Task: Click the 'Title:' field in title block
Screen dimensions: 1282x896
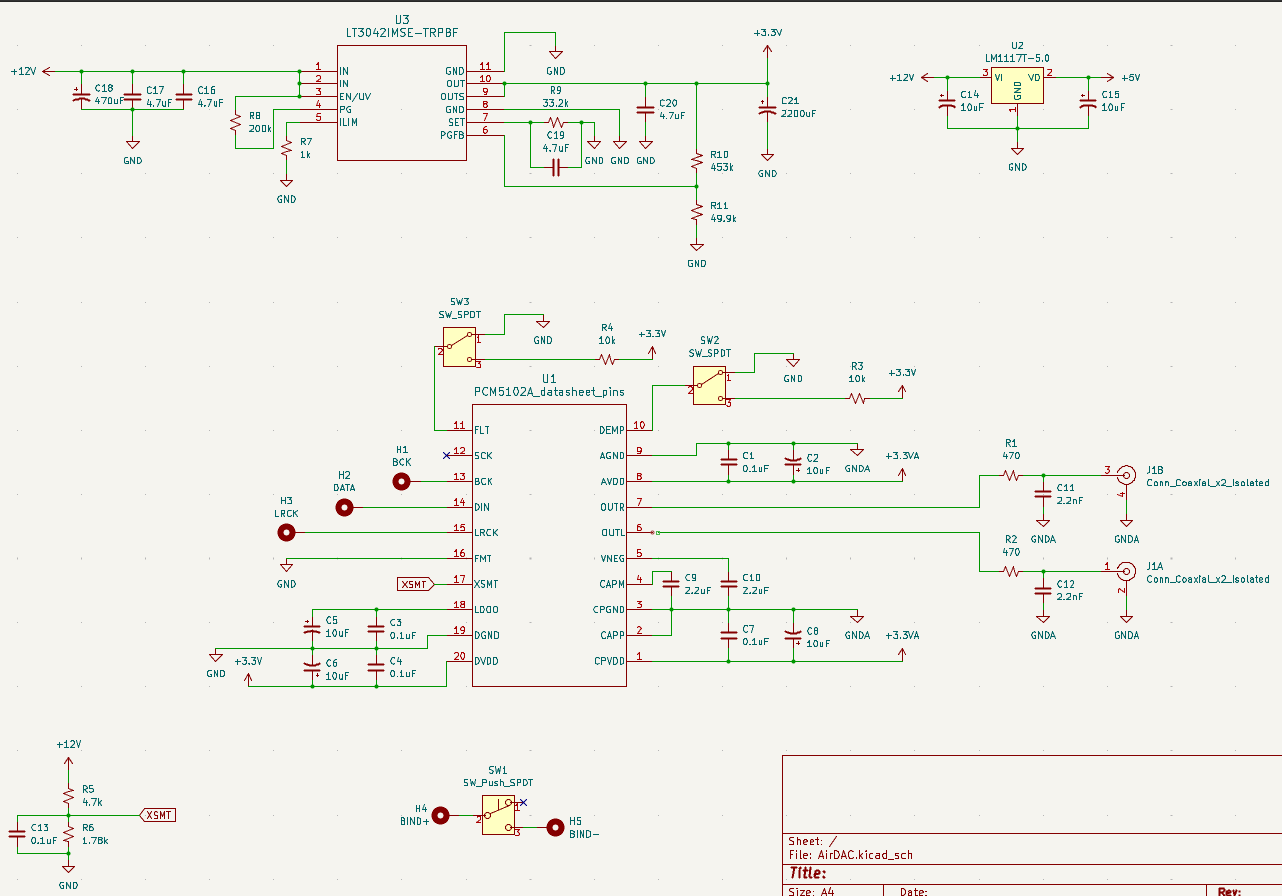Action: click(x=807, y=873)
